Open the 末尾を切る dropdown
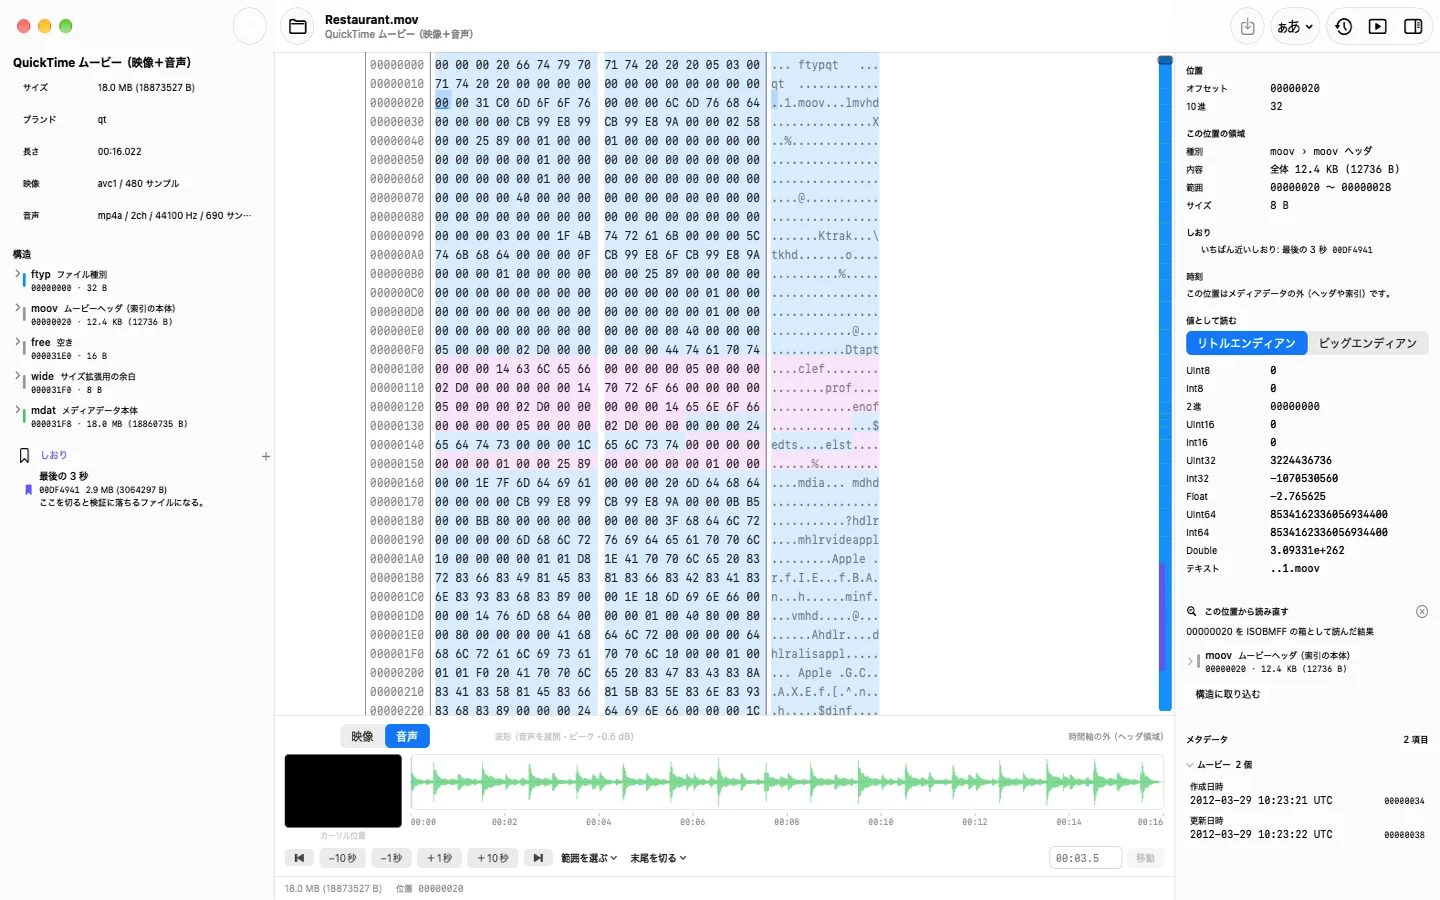The image size is (1440, 900). click(x=658, y=858)
